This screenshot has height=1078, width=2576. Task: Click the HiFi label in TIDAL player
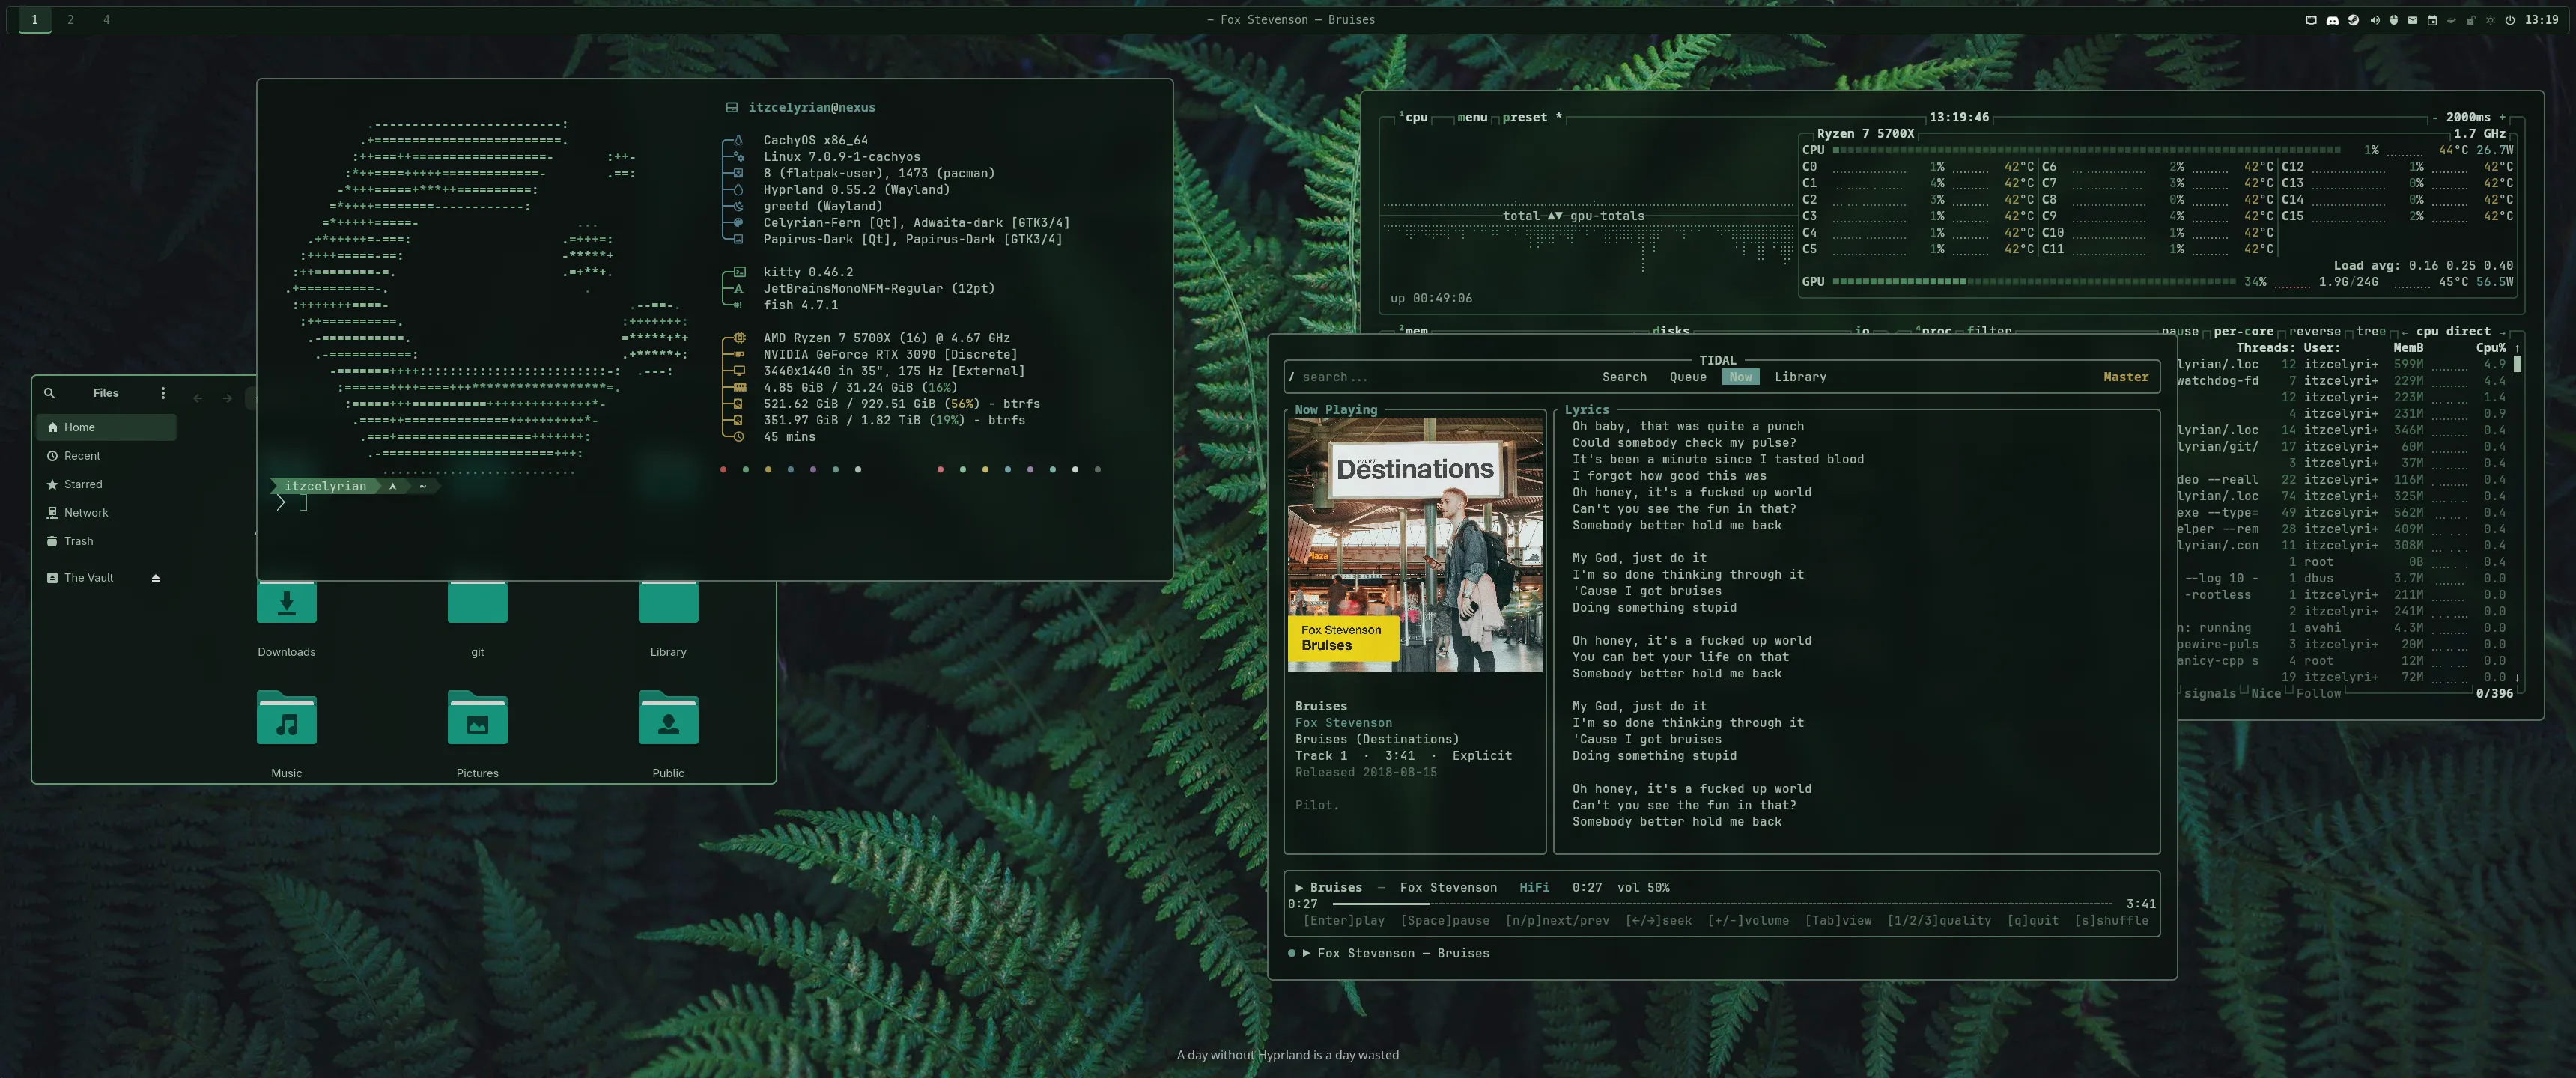[x=1534, y=888]
